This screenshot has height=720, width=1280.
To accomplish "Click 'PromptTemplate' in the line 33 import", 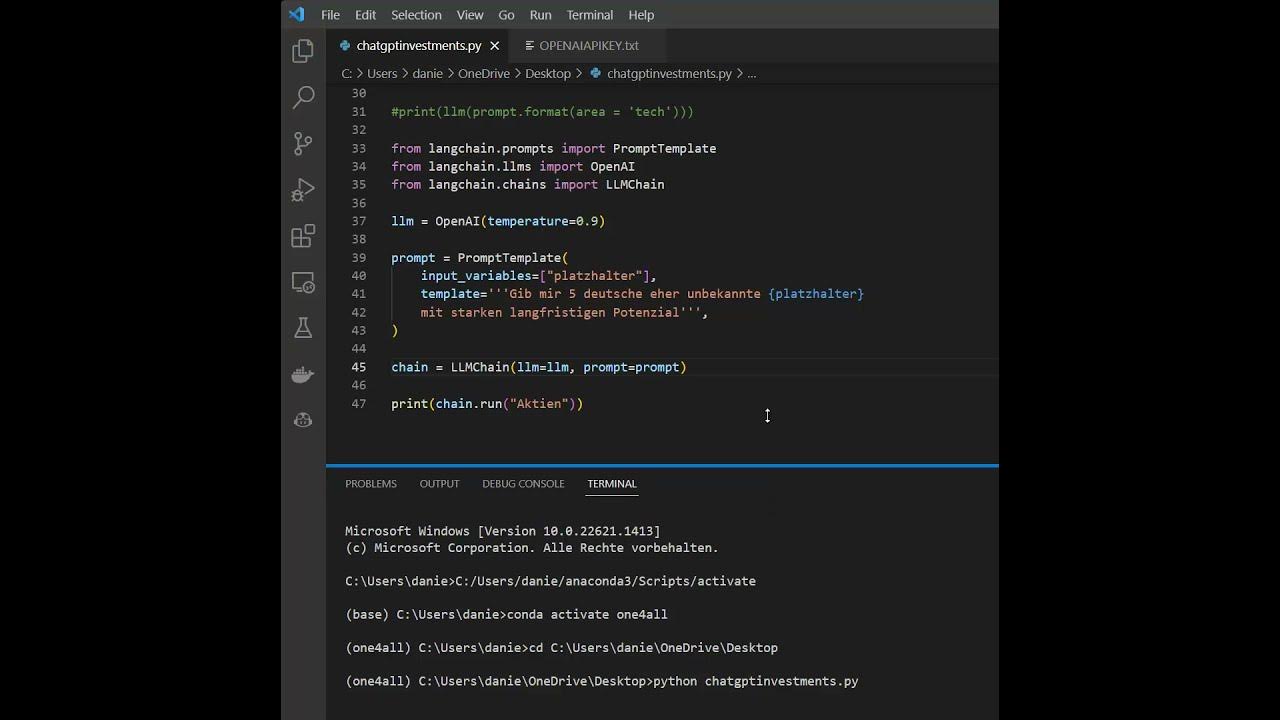I will (x=664, y=148).
